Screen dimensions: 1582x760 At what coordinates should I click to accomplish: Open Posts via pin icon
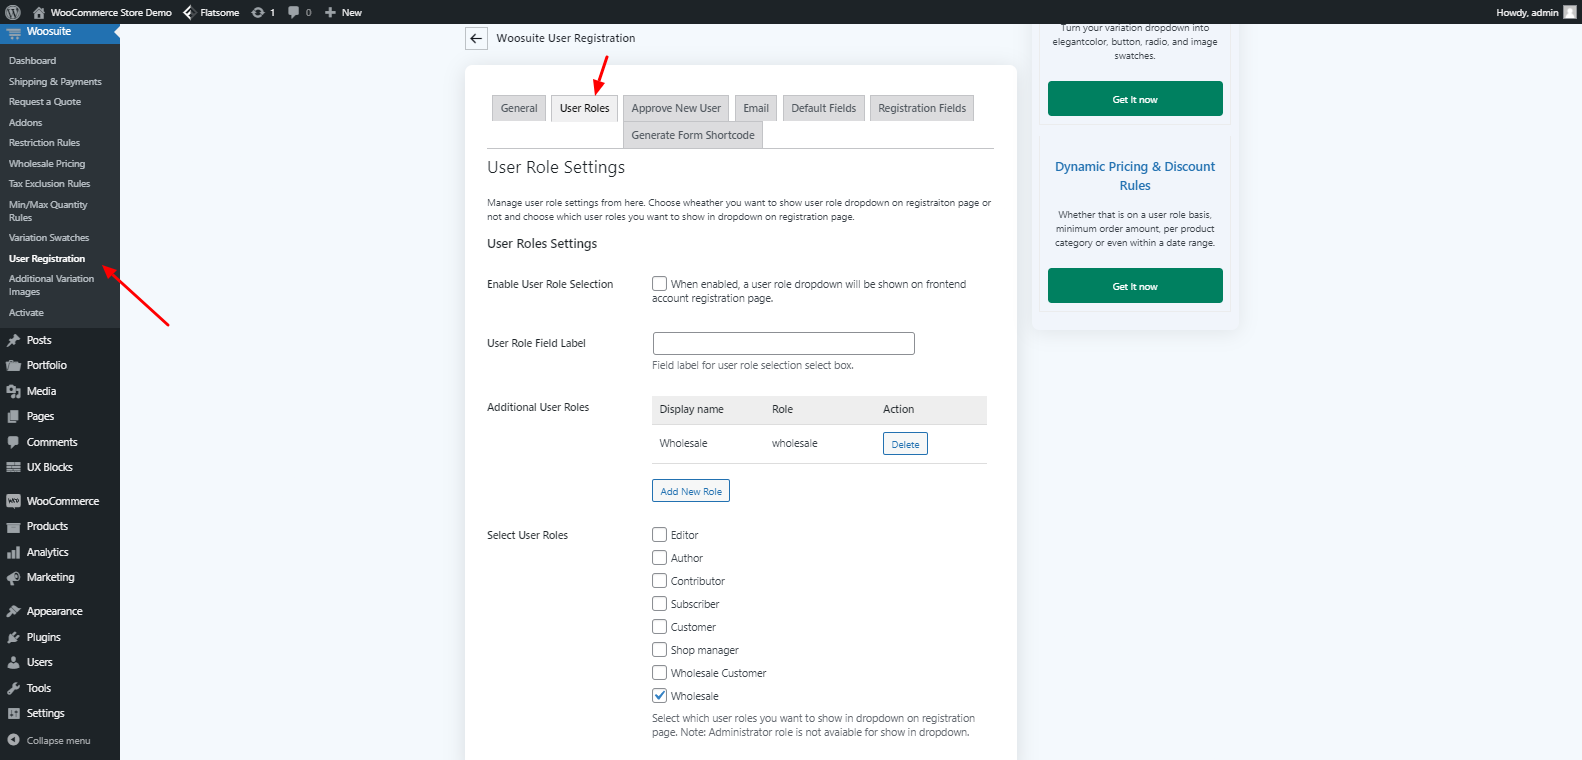click(x=13, y=340)
